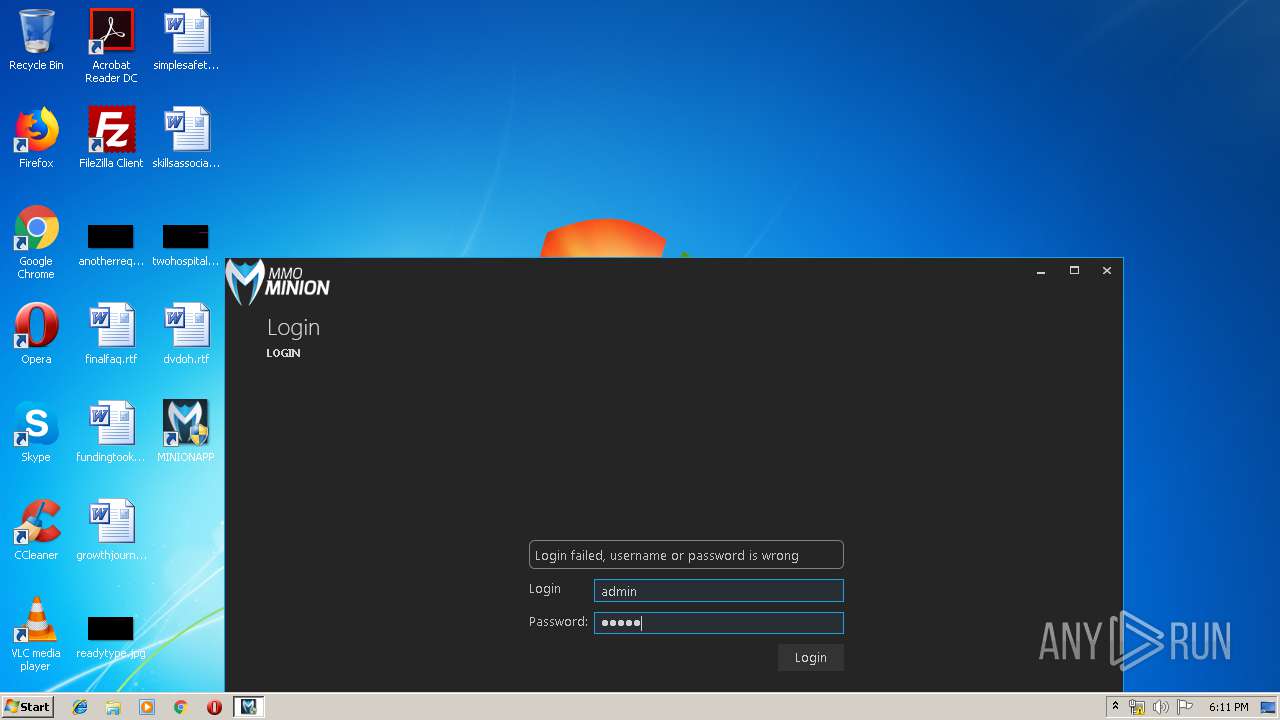Launch Google Chrome desktop shortcut
1280x720 pixels.
36,242
